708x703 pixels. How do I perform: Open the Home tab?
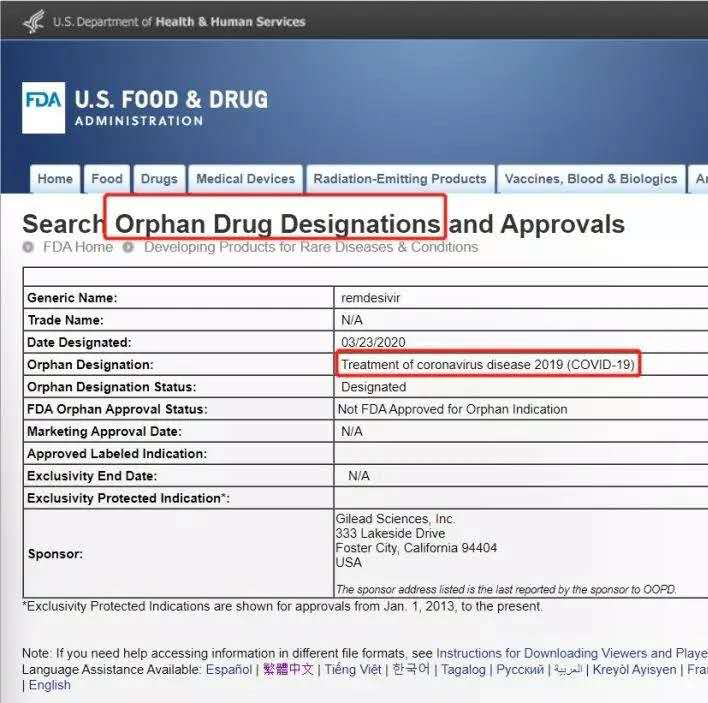(x=55, y=179)
